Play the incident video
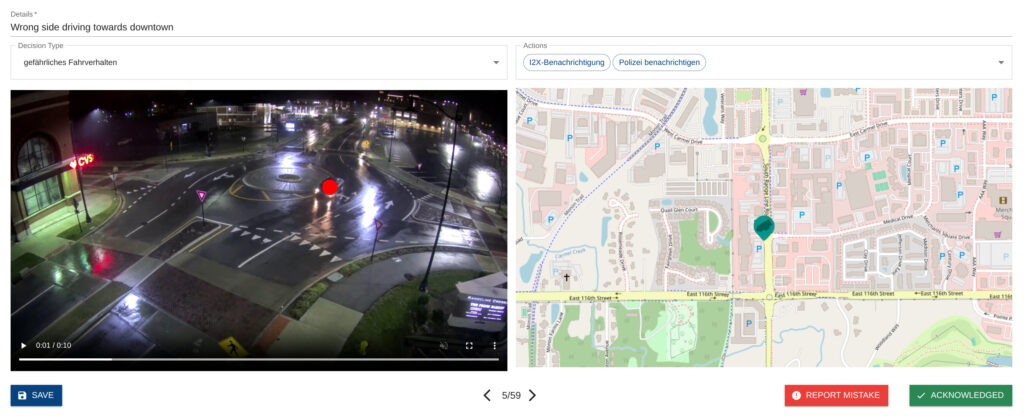 [x=24, y=345]
